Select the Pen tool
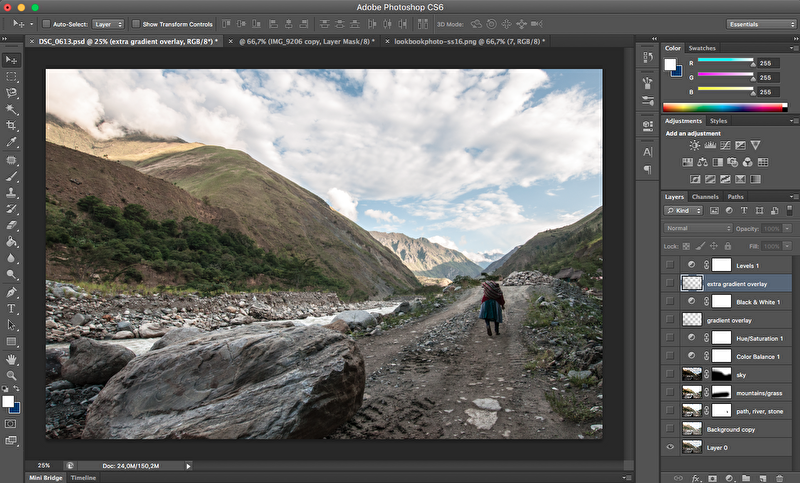 [x=11, y=292]
